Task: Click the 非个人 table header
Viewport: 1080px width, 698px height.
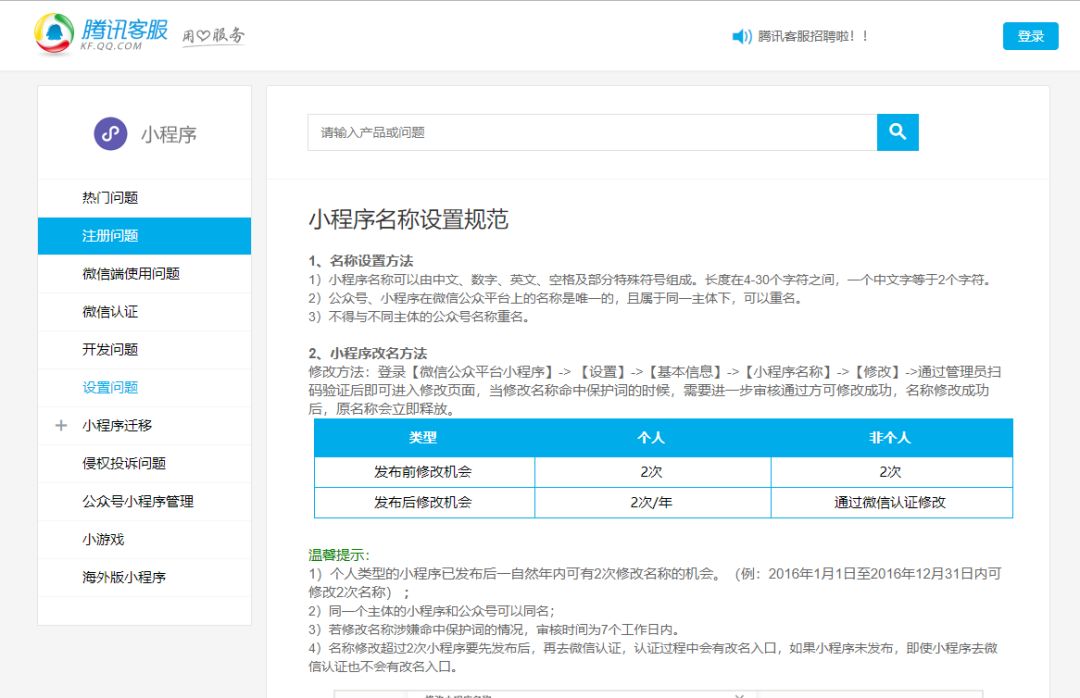Action: [x=890, y=438]
